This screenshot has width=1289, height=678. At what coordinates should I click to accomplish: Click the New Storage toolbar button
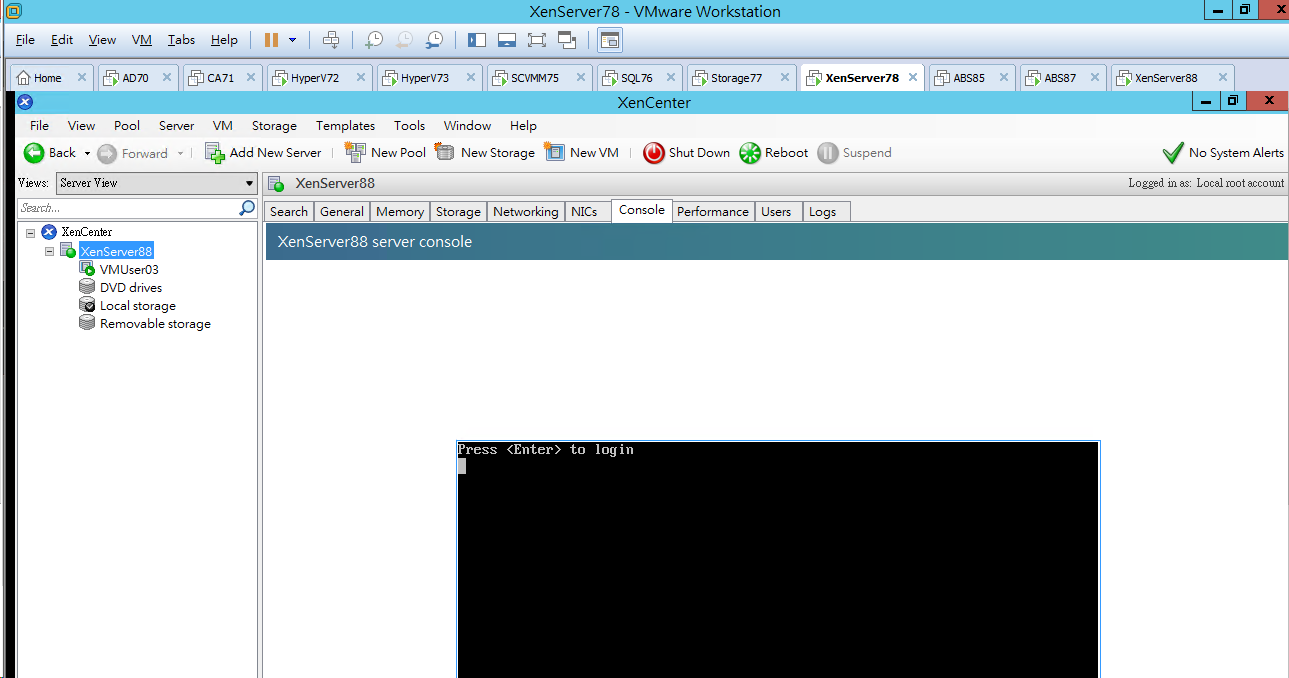click(485, 153)
